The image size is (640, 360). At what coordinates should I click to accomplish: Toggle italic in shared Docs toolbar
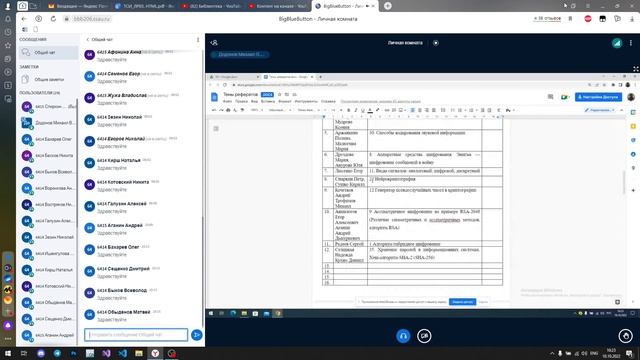[x=356, y=110]
